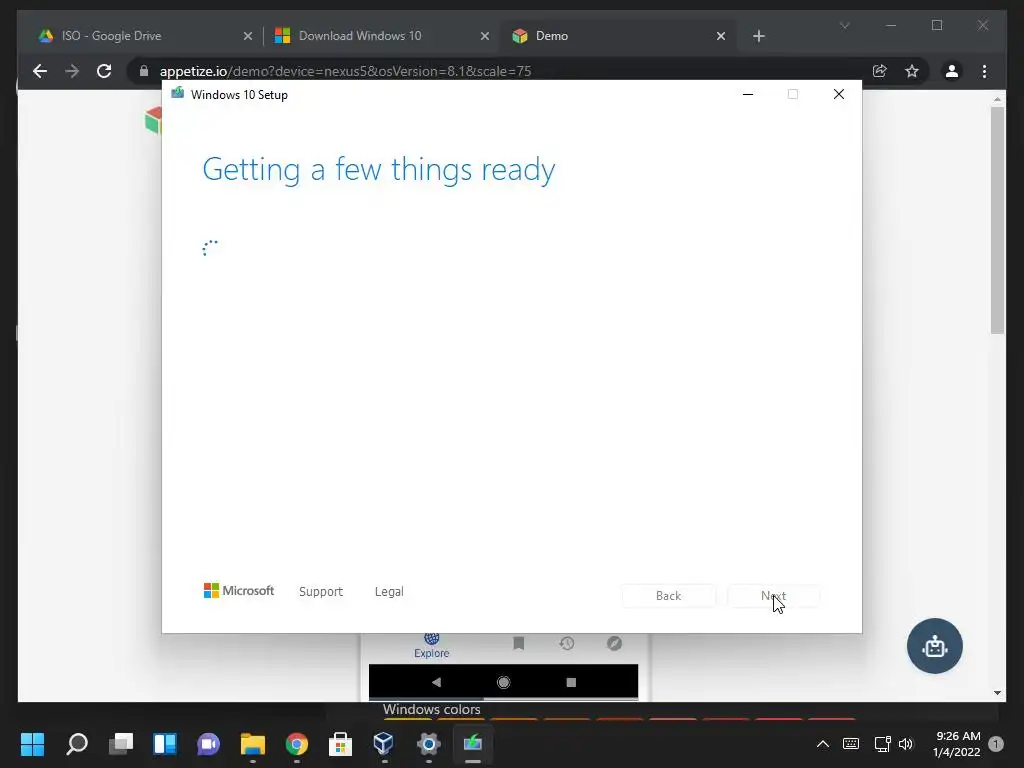This screenshot has width=1024, height=768.
Task: Click the scrollbar down arrow
Action: [997, 693]
